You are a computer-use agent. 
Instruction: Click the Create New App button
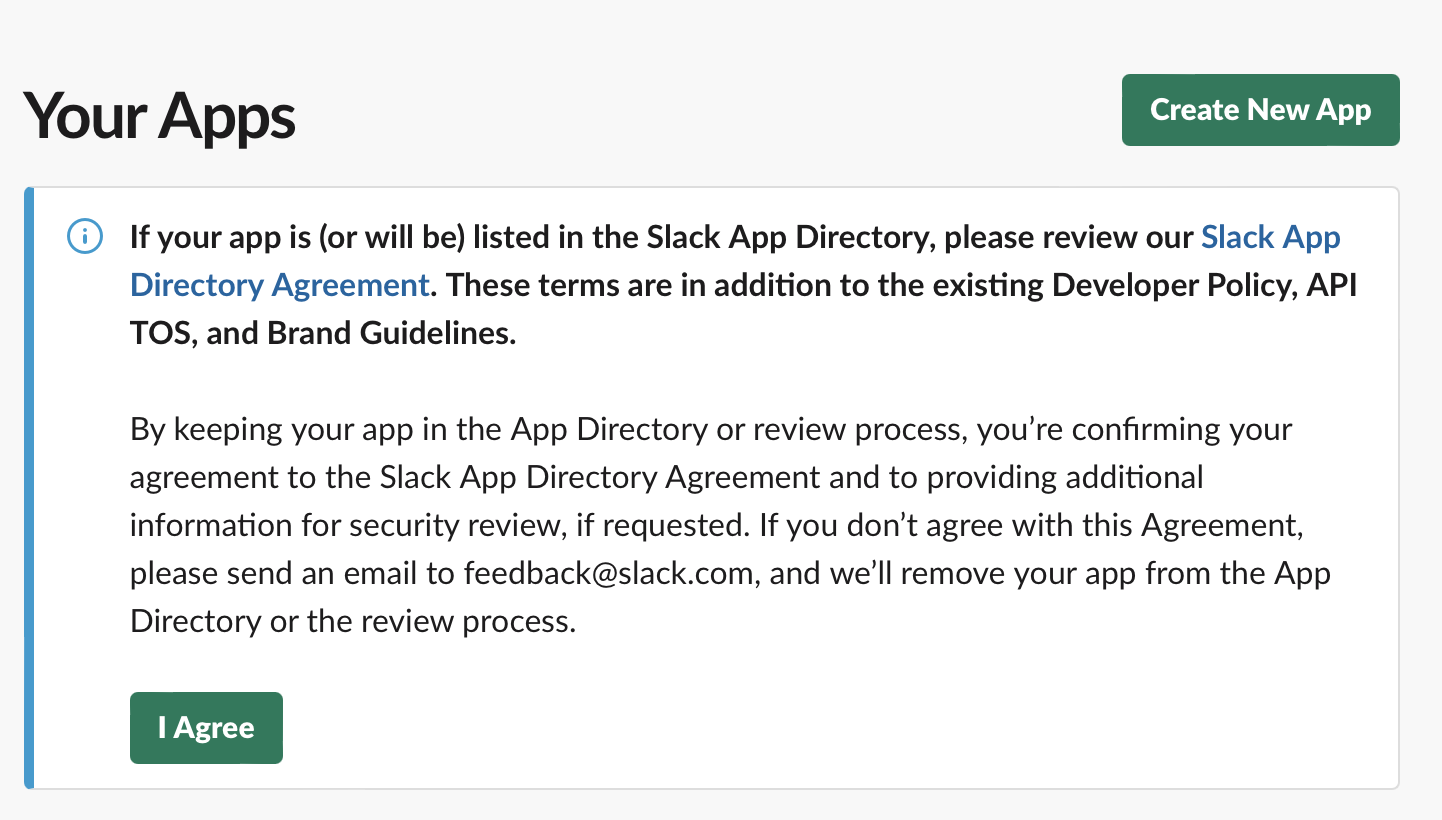tap(1260, 110)
